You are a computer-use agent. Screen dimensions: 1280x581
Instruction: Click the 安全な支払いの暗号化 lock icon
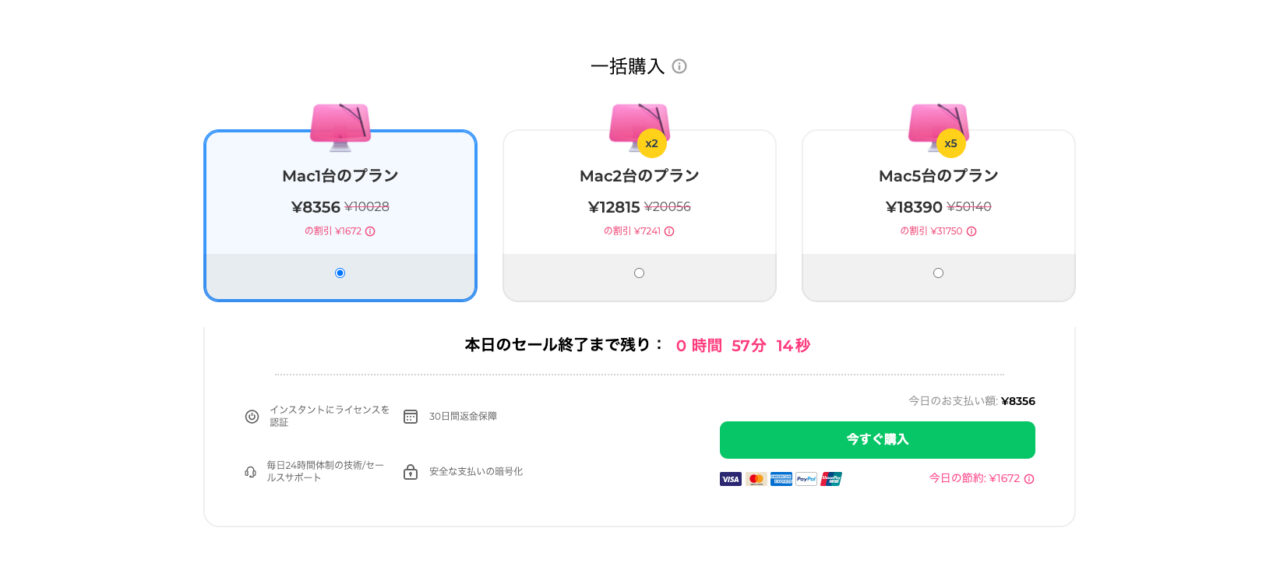tap(410, 471)
